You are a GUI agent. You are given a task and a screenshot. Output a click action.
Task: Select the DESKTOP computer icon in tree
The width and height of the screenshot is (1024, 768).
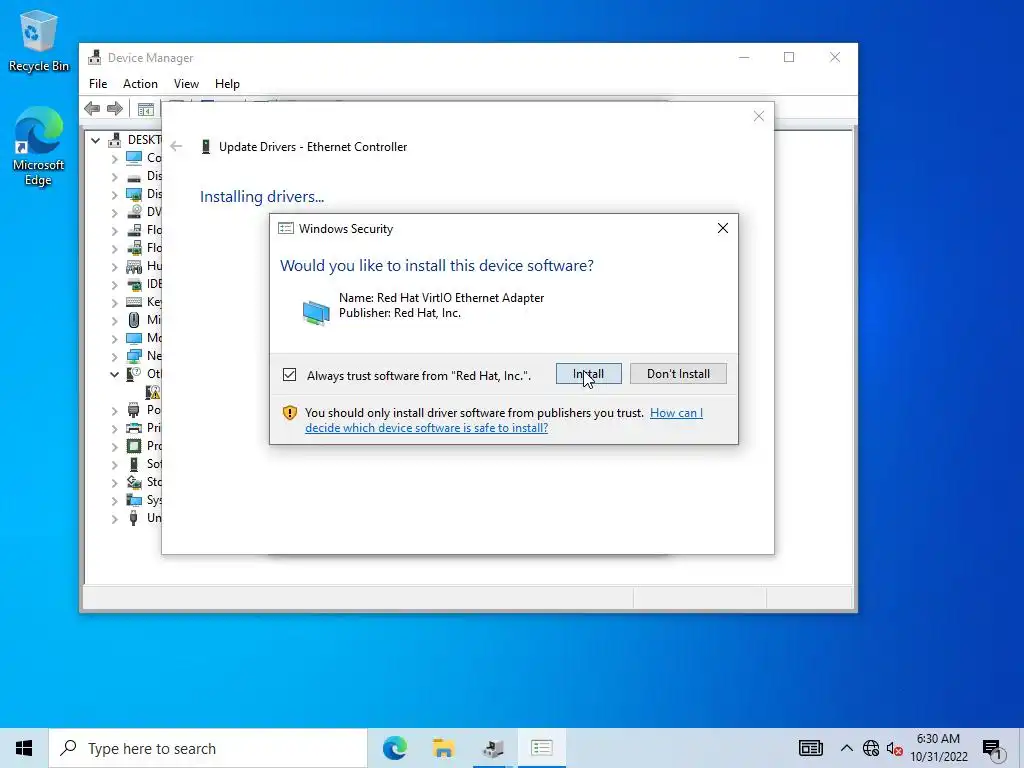pyautogui.click(x=115, y=140)
